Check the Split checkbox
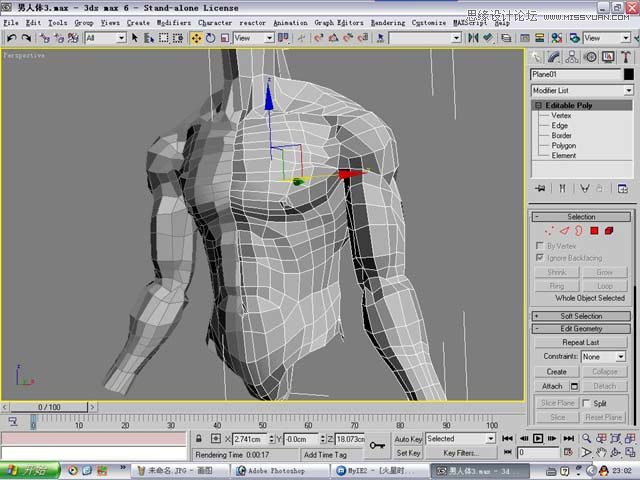 pyautogui.click(x=586, y=403)
